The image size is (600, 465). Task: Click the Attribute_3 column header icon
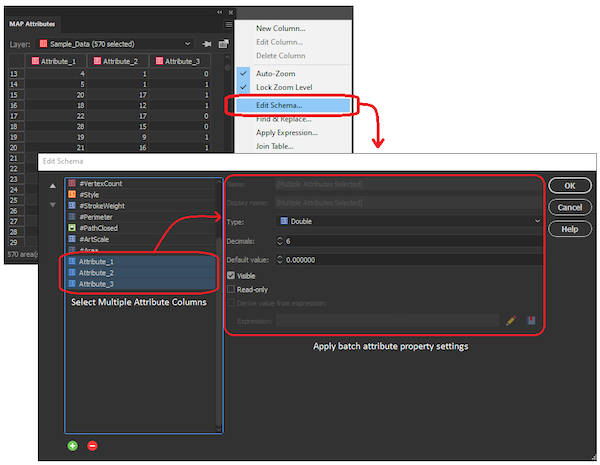[159, 61]
